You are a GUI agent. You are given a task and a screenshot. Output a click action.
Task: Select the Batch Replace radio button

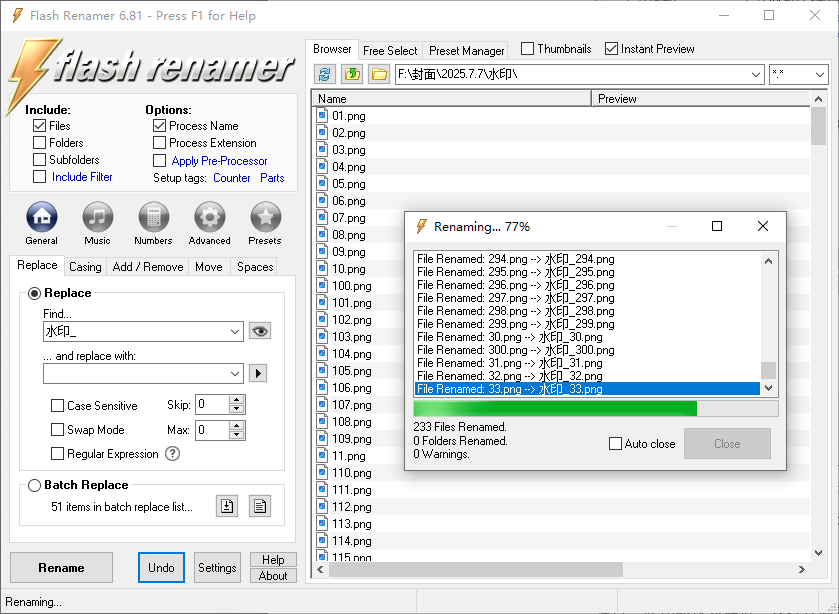[35, 485]
